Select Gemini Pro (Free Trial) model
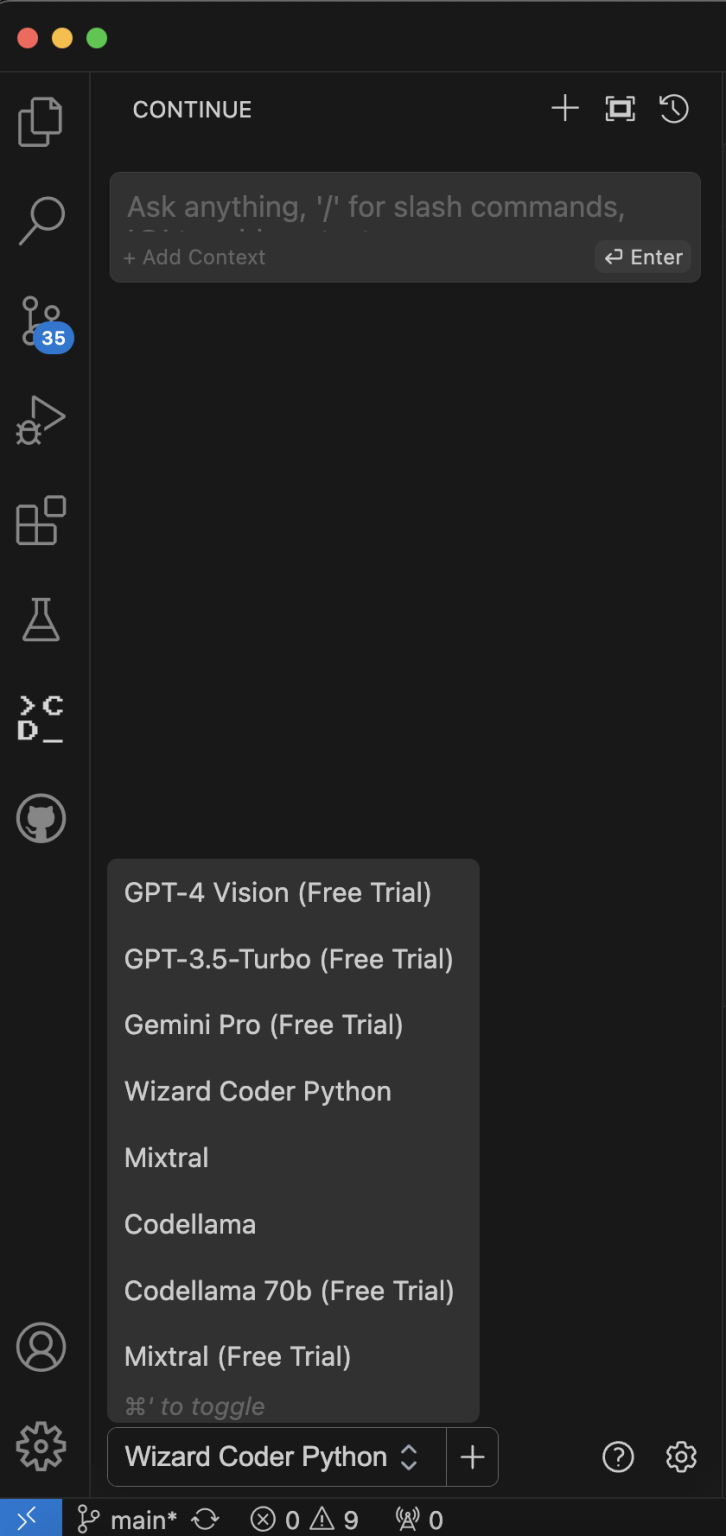This screenshot has height=1536, width=726. click(263, 1025)
